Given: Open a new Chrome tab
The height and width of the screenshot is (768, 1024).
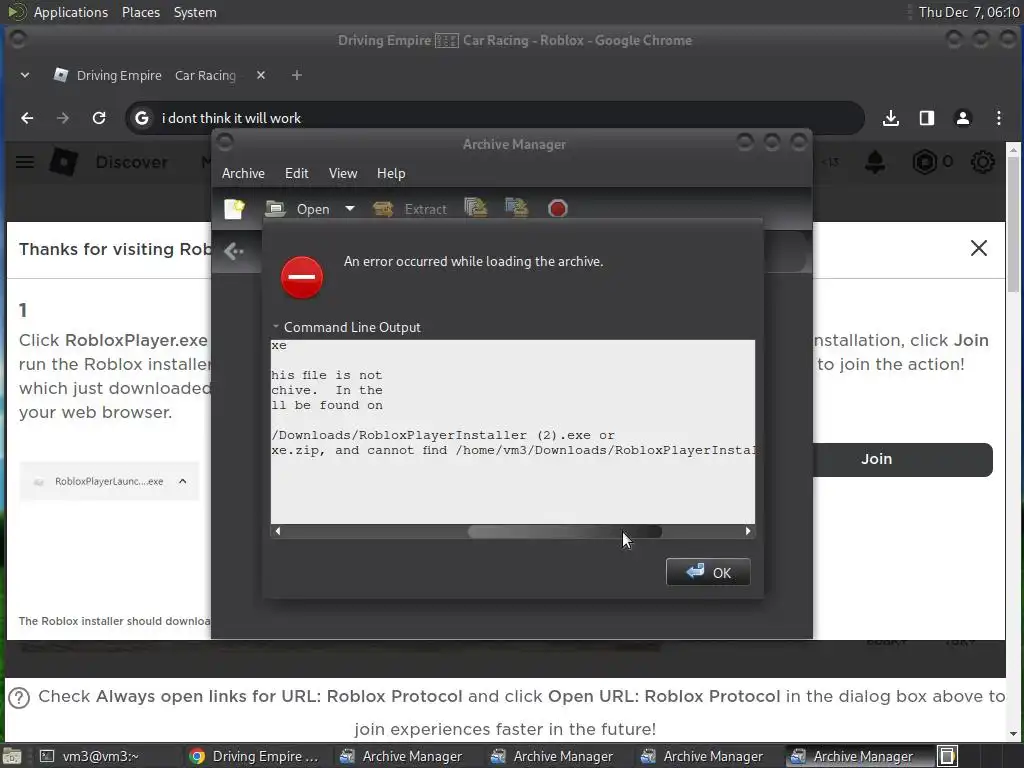Looking at the screenshot, I should tap(296, 75).
